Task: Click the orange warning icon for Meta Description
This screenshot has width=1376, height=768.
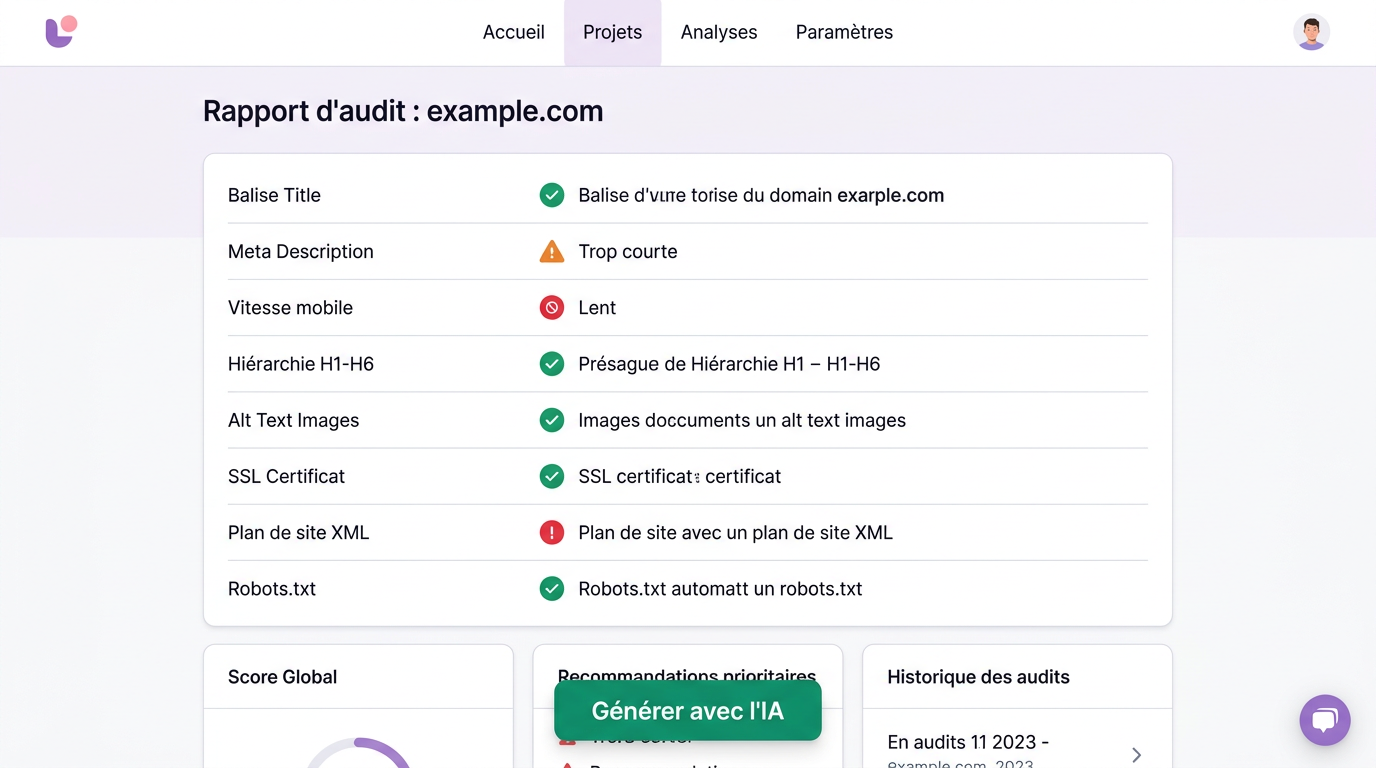Action: (x=552, y=251)
